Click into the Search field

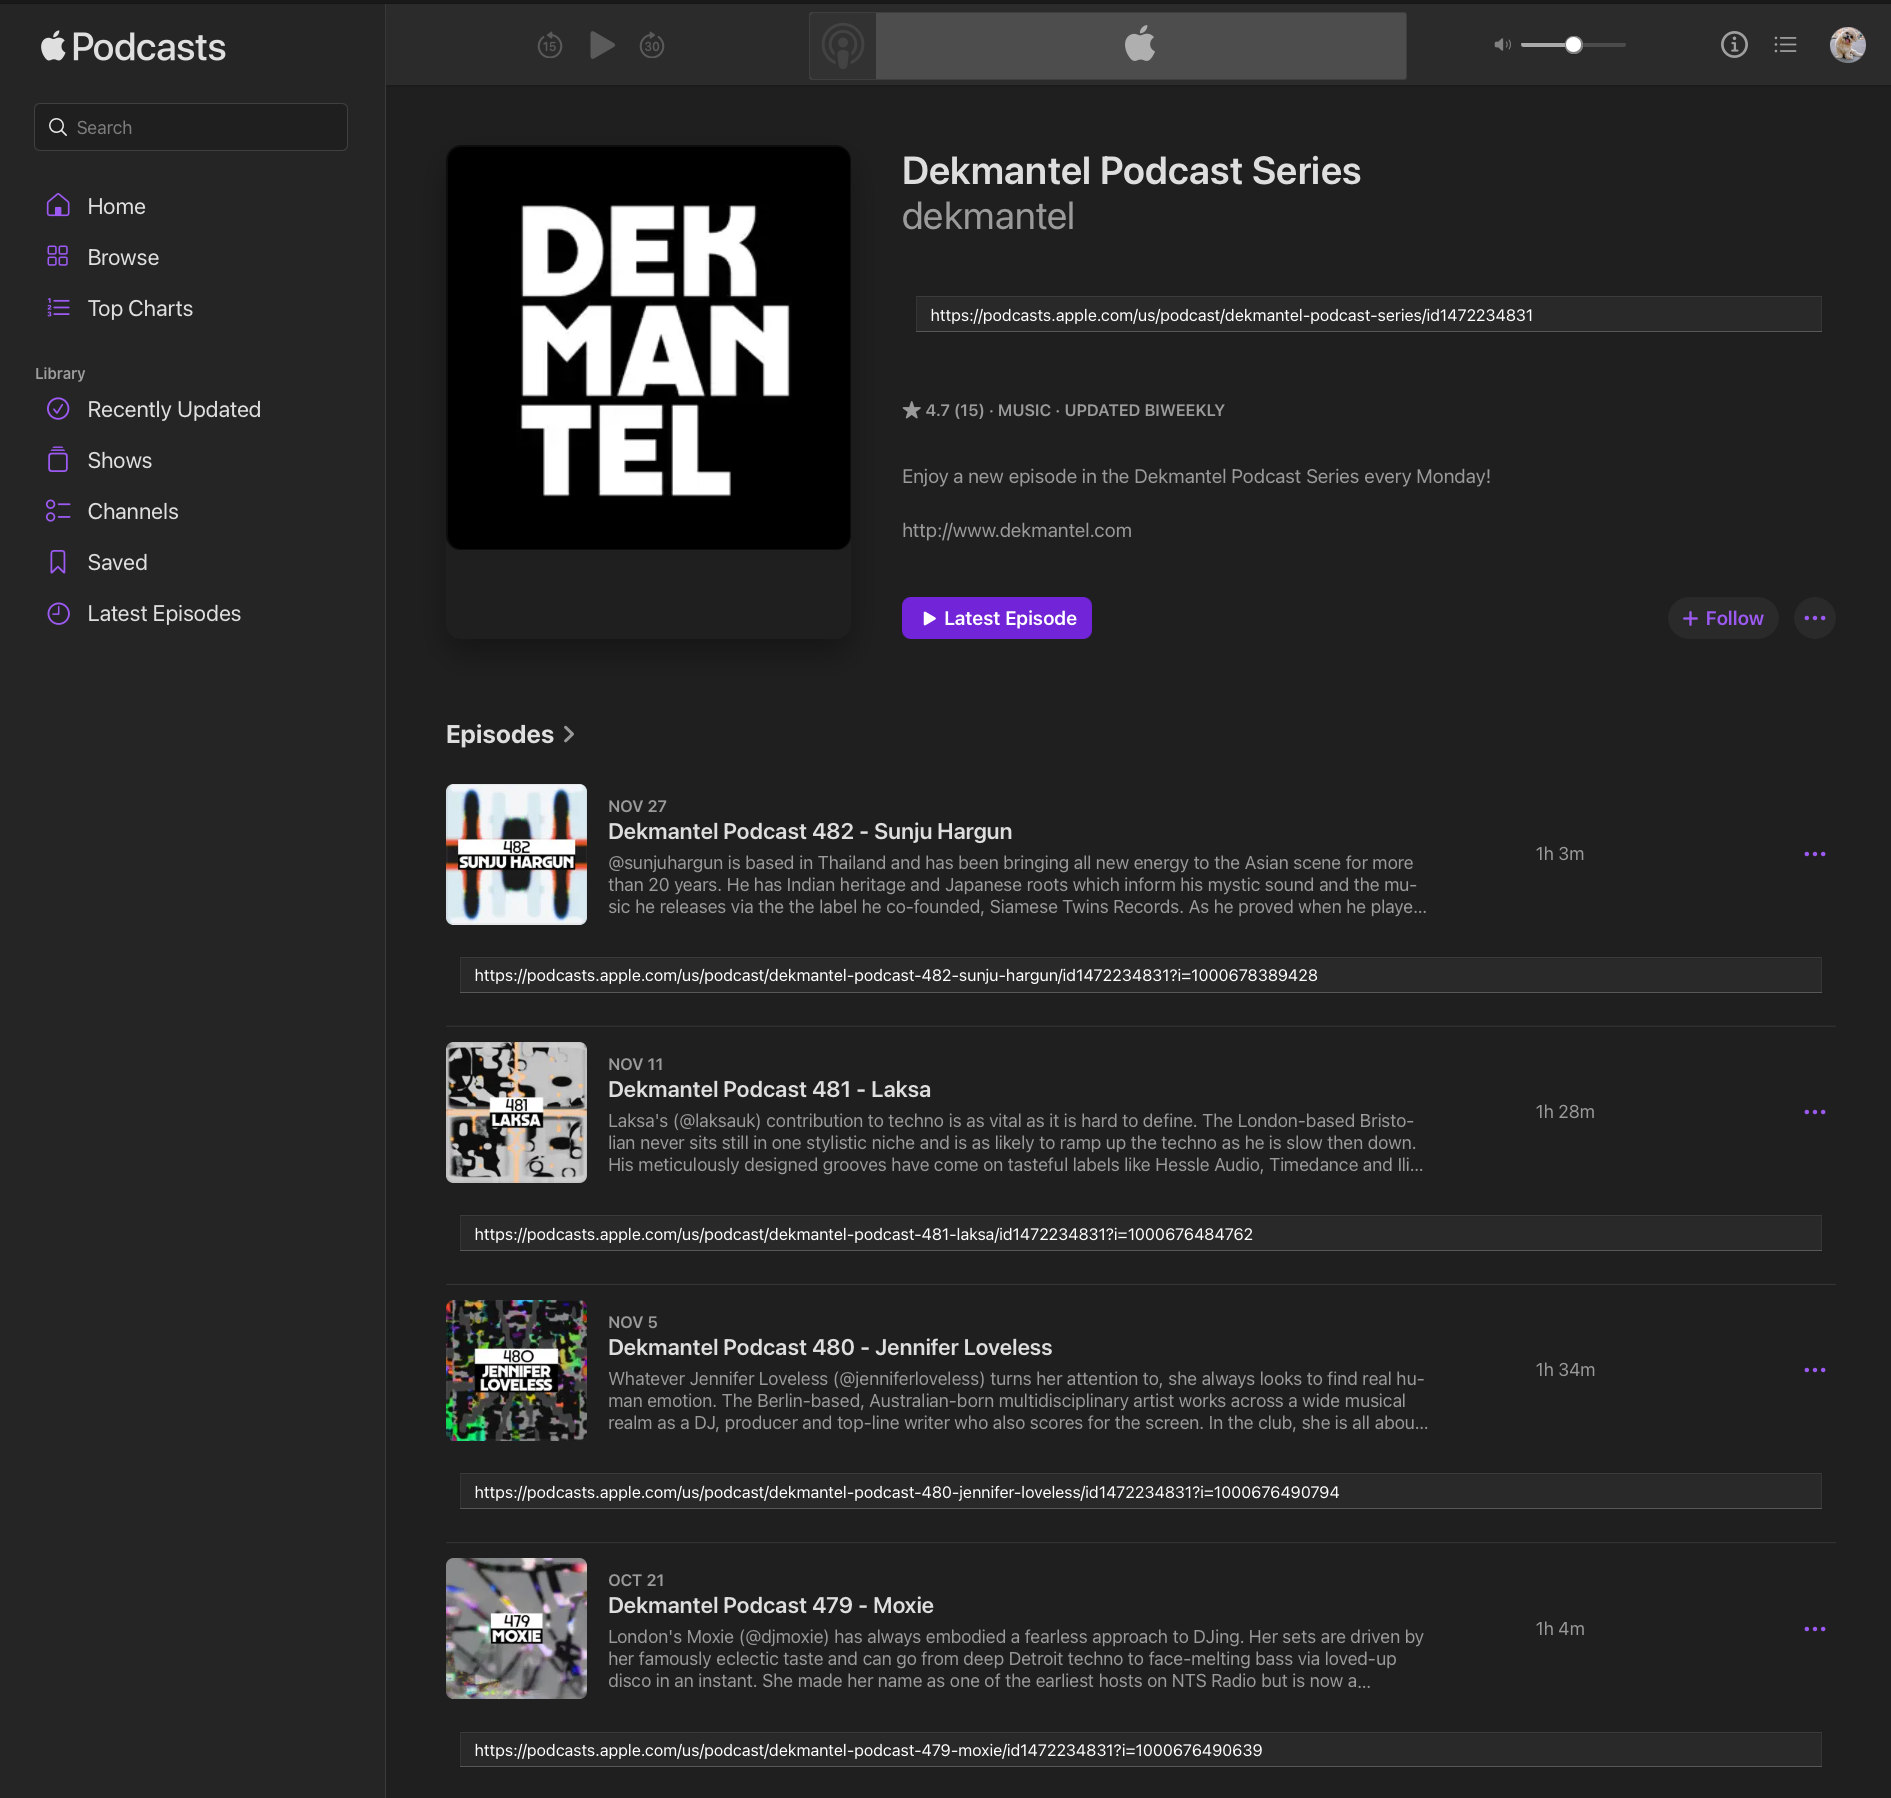(191, 127)
